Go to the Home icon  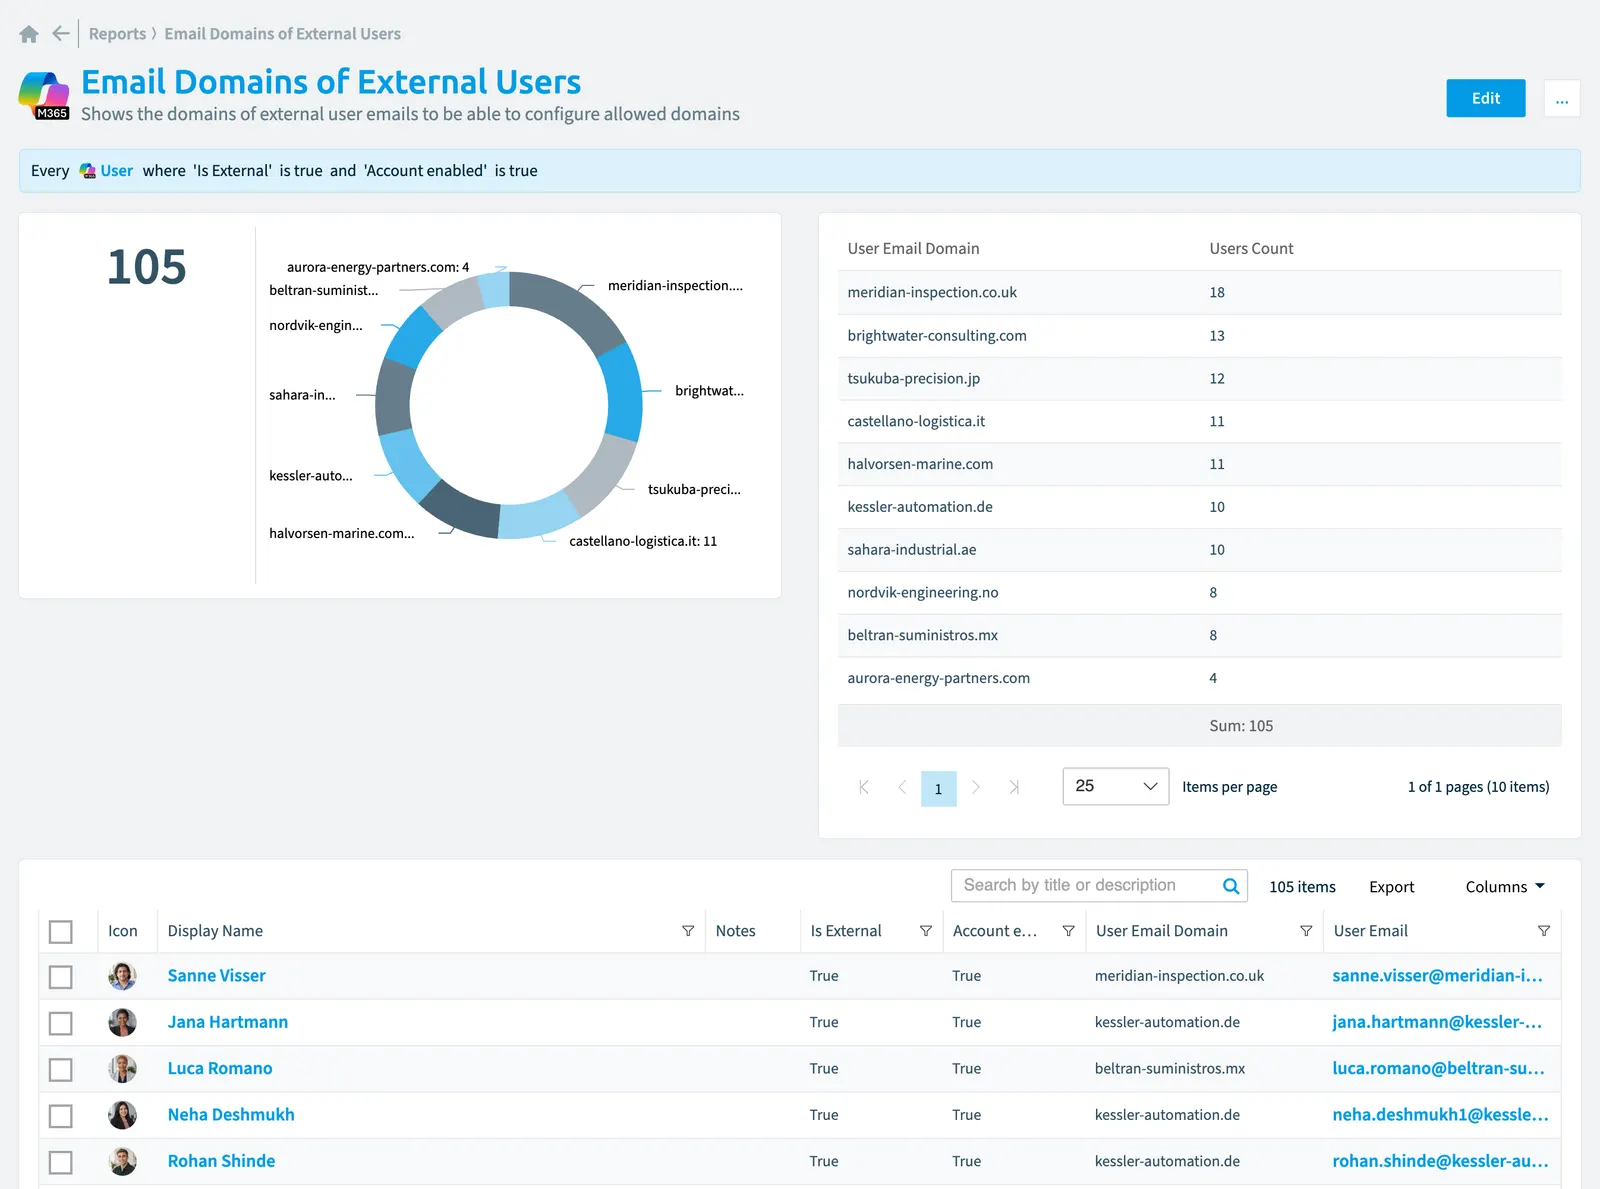[x=29, y=34]
